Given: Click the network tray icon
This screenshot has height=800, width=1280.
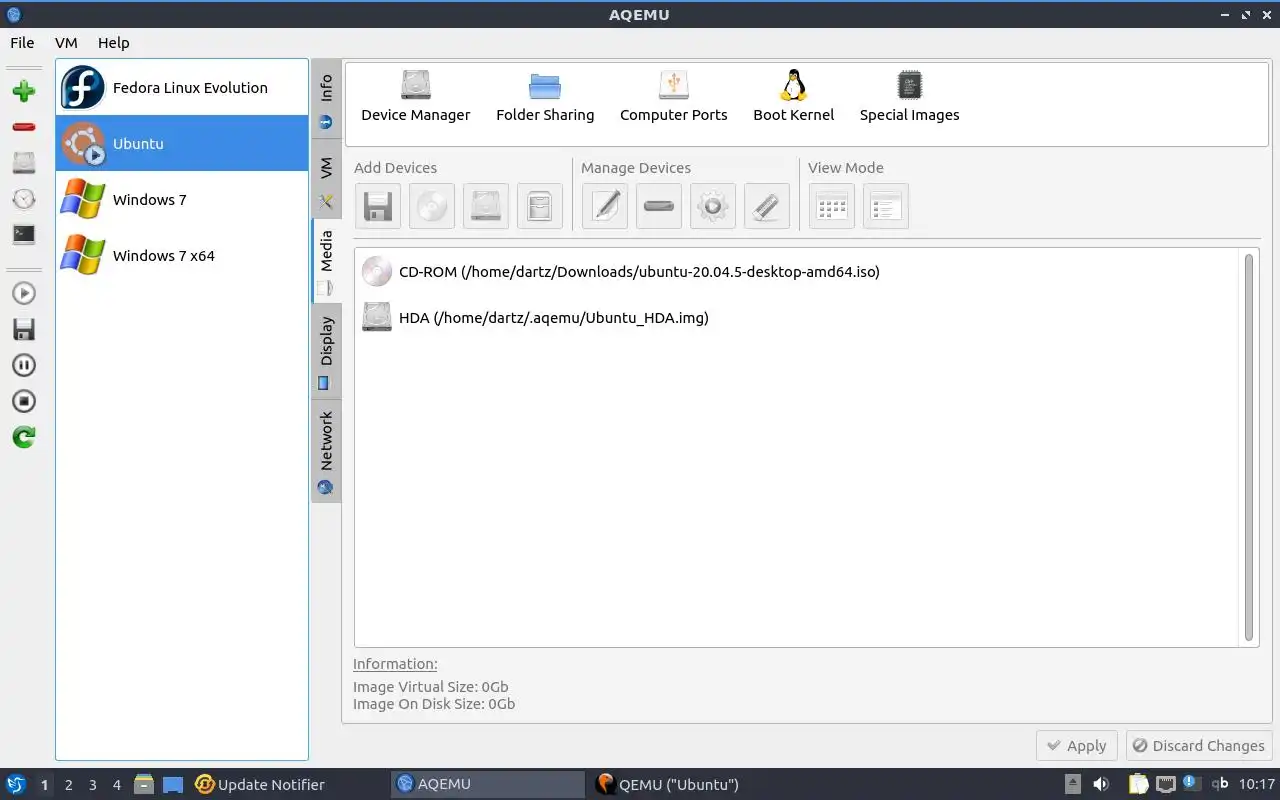Looking at the screenshot, I should point(1165,785).
